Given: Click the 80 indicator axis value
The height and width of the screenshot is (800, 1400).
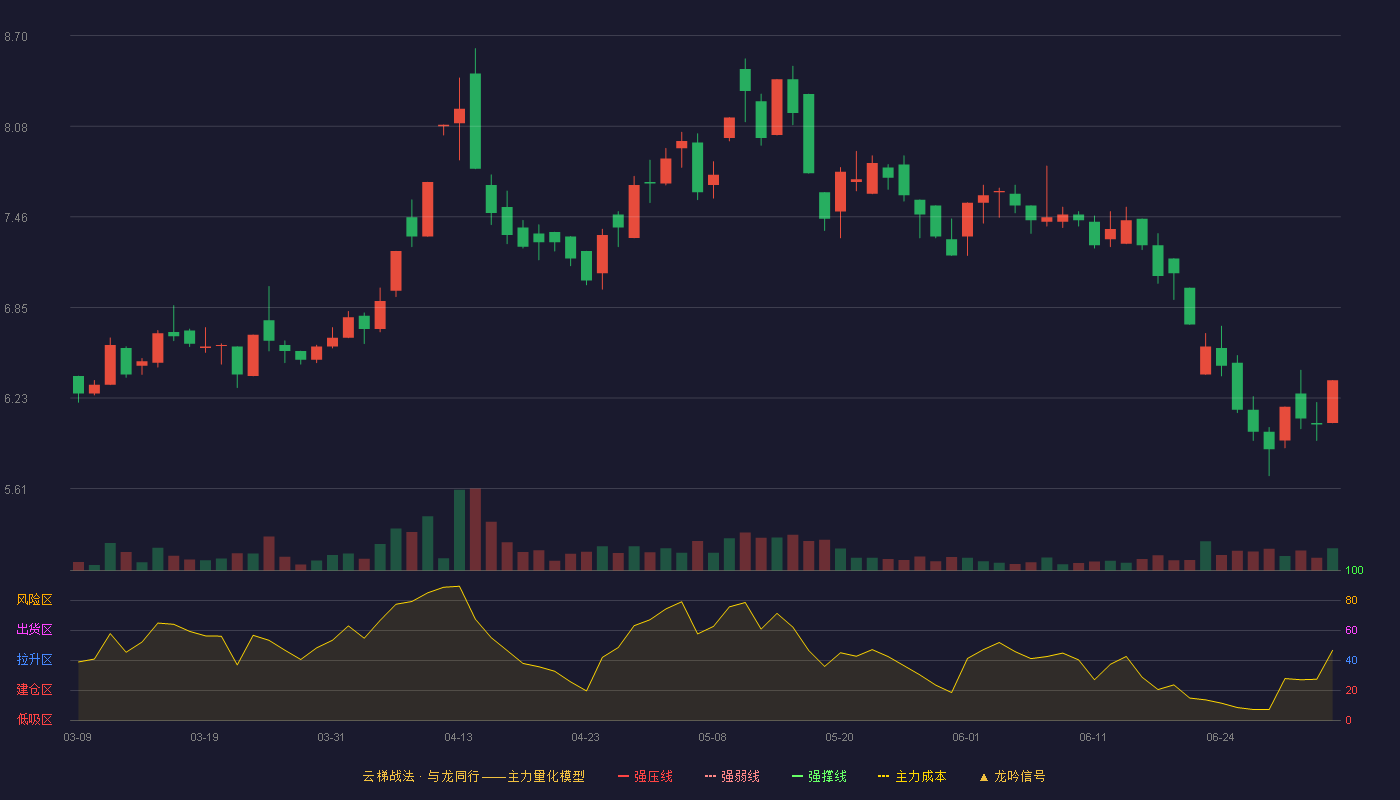Looking at the screenshot, I should point(1351,601).
